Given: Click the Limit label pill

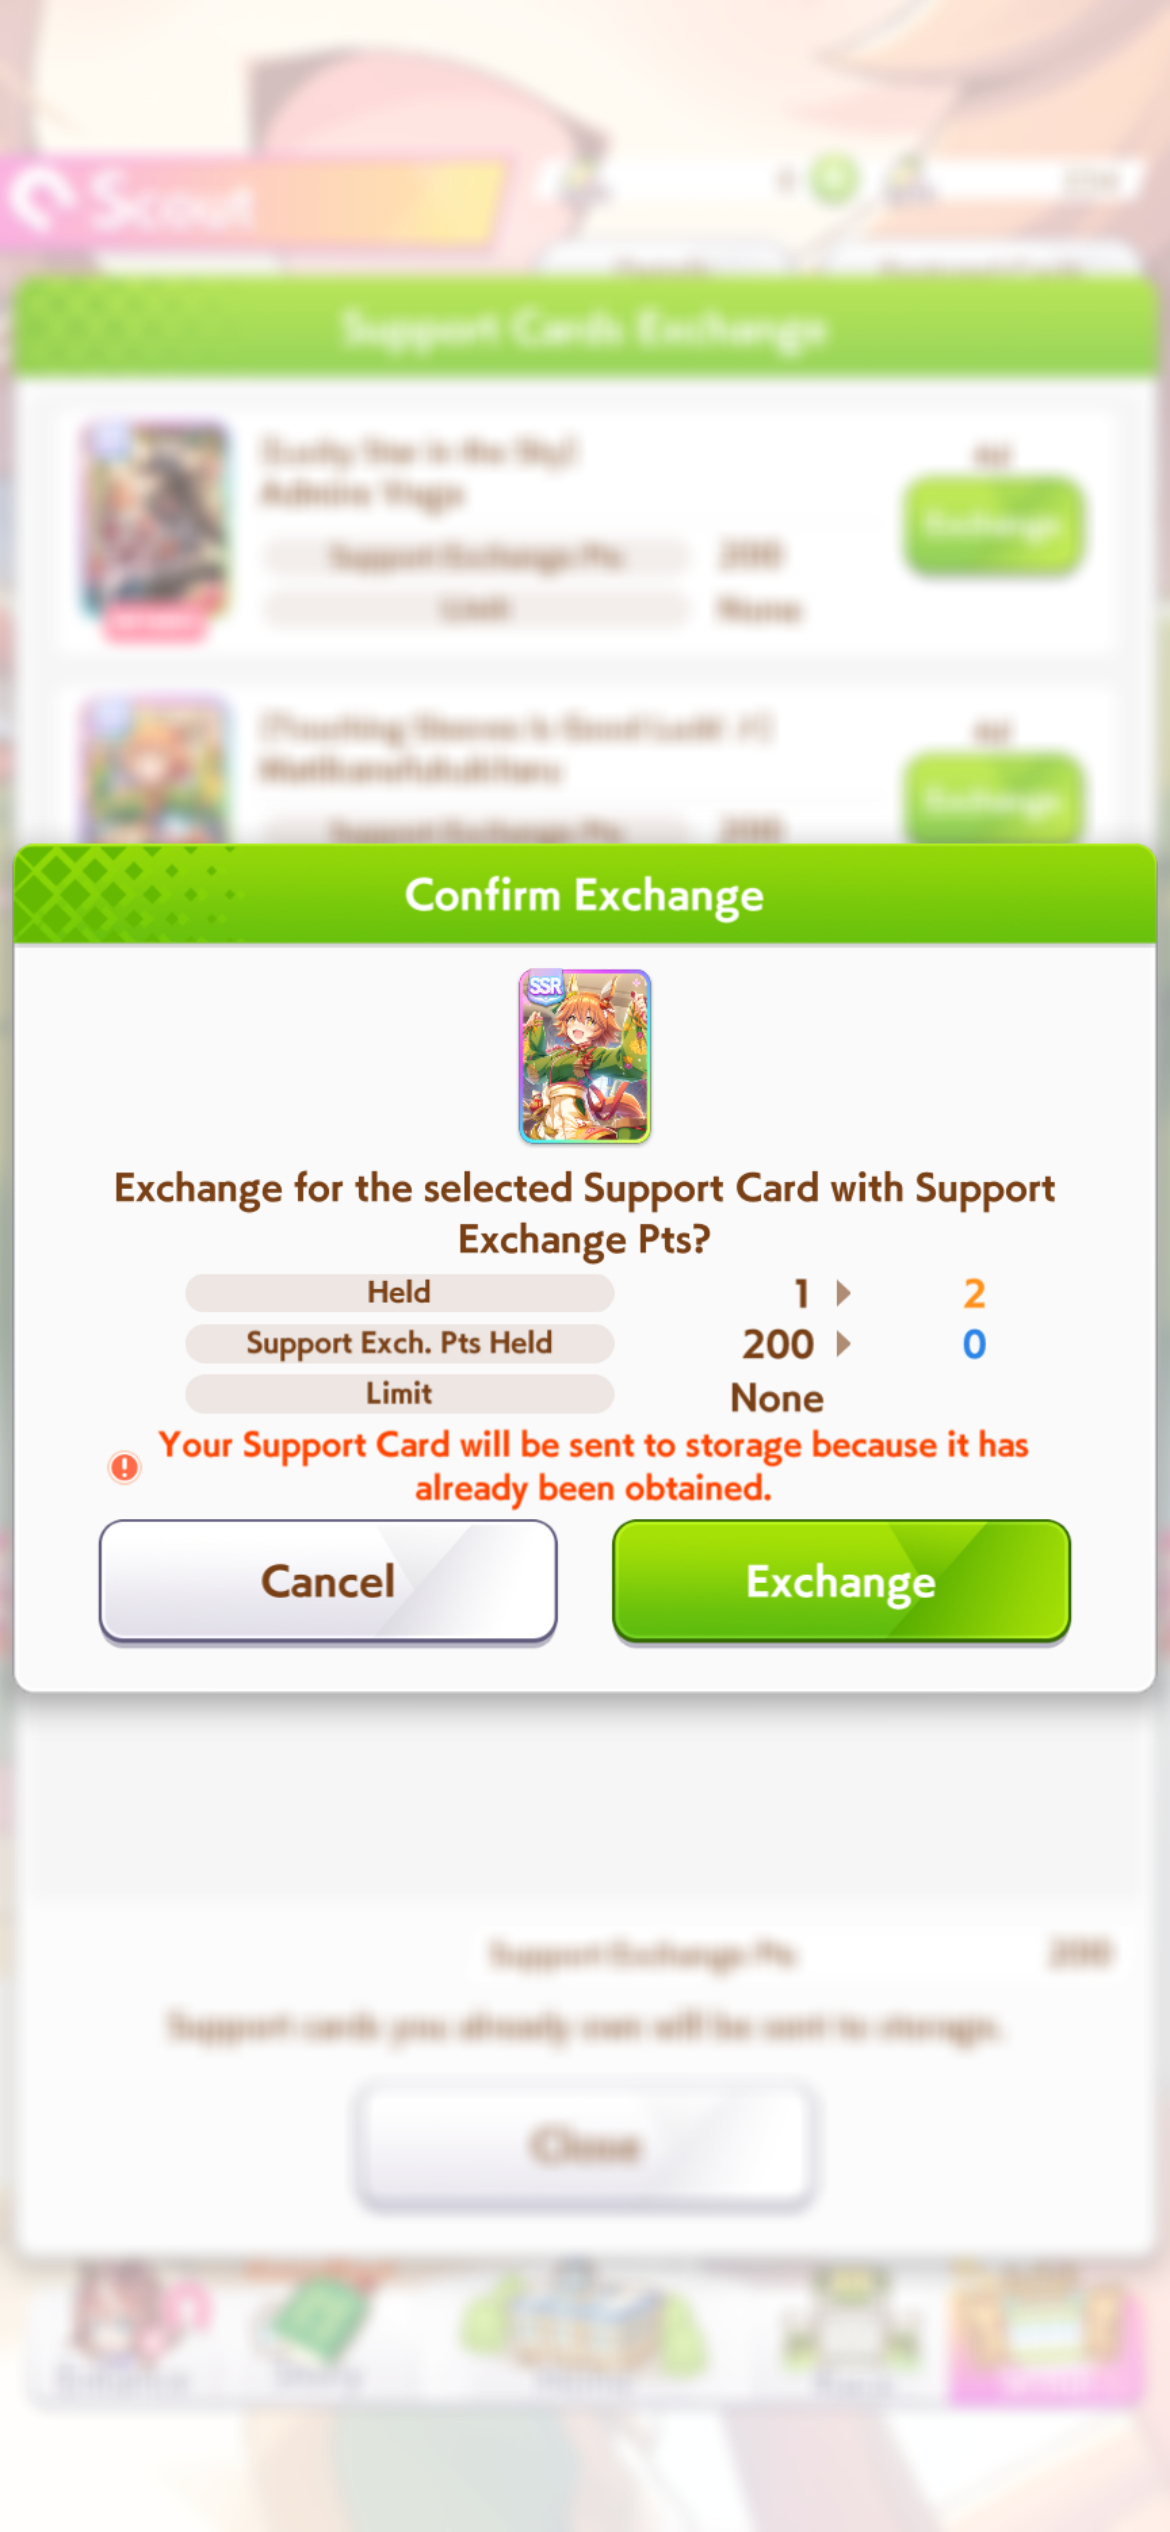Looking at the screenshot, I should point(399,1393).
